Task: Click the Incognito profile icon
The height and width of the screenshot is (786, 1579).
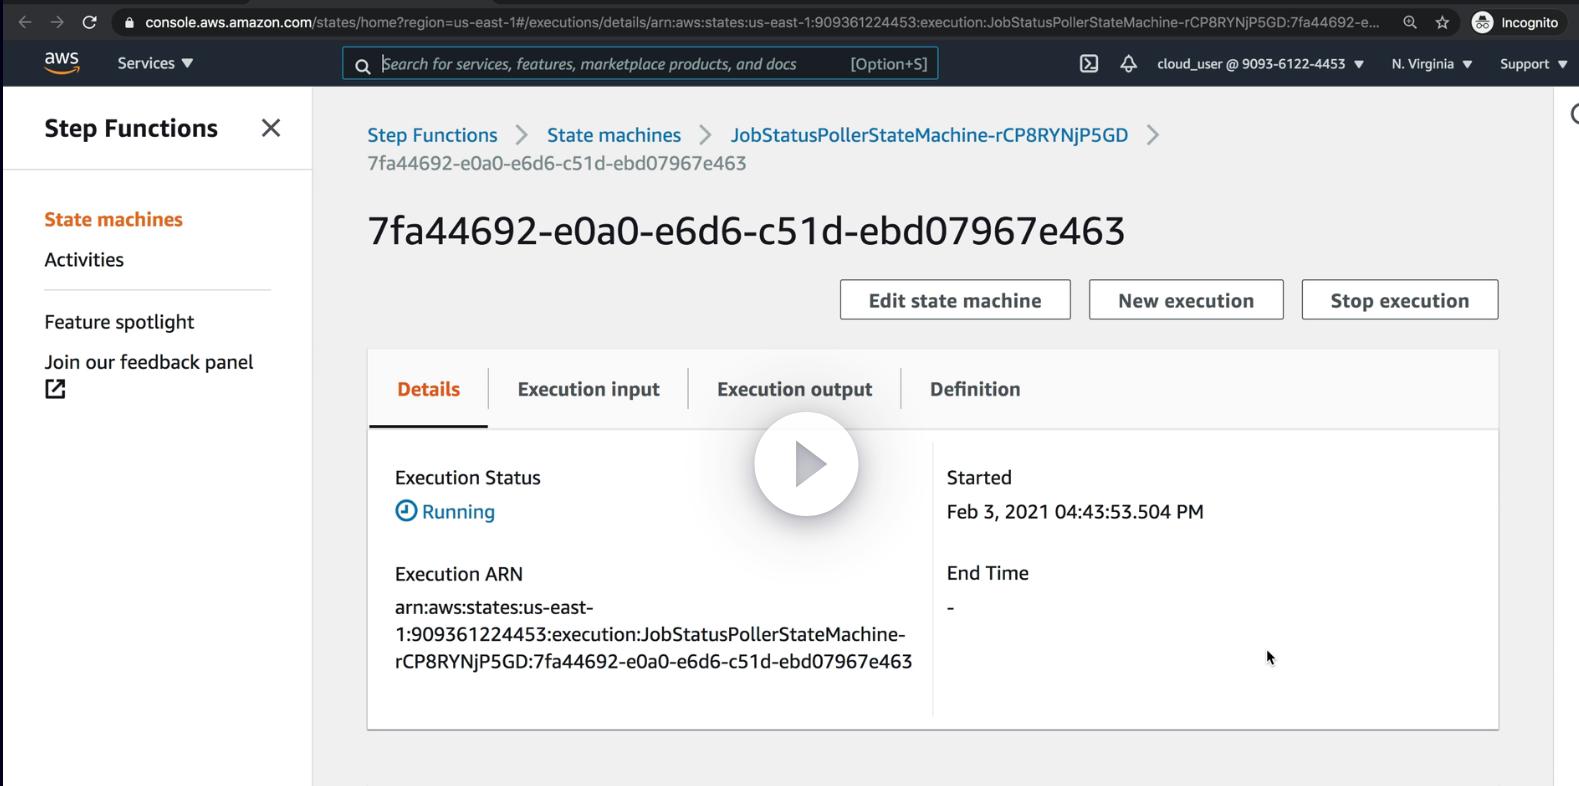Action: point(1482,22)
